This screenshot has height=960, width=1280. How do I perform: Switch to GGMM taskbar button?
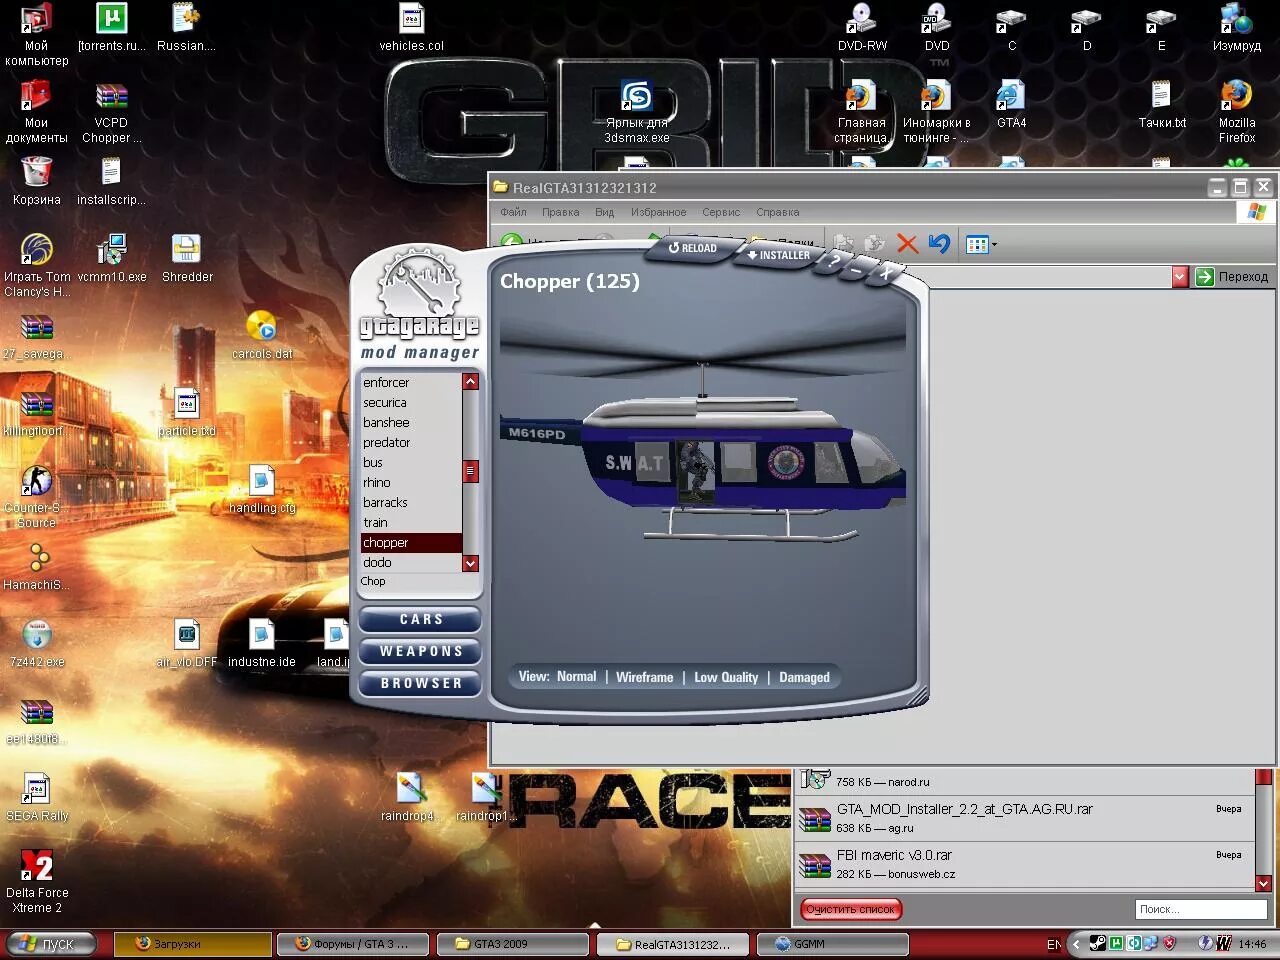[833, 944]
